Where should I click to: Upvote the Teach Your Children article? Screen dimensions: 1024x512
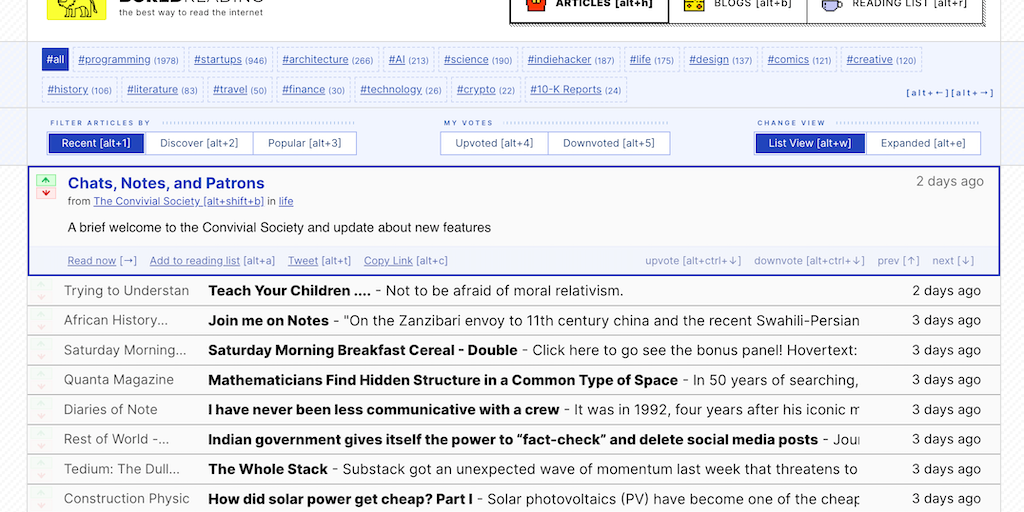(x=41, y=286)
